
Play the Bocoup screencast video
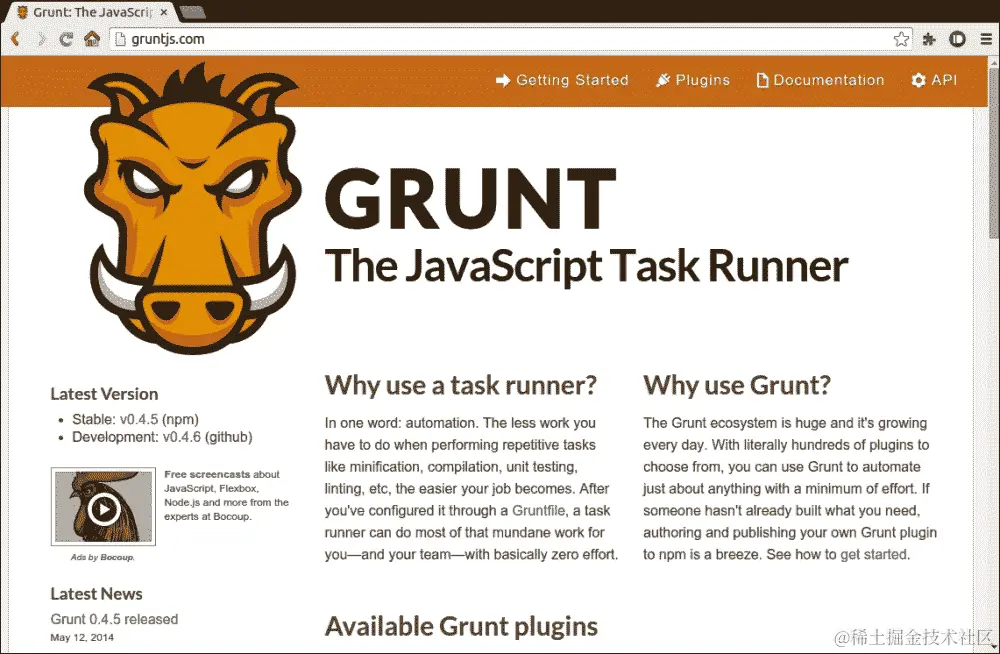(103, 509)
